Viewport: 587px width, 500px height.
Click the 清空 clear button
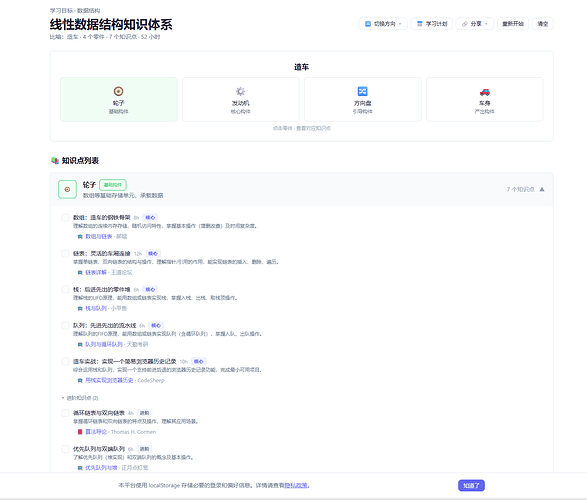(x=542, y=24)
